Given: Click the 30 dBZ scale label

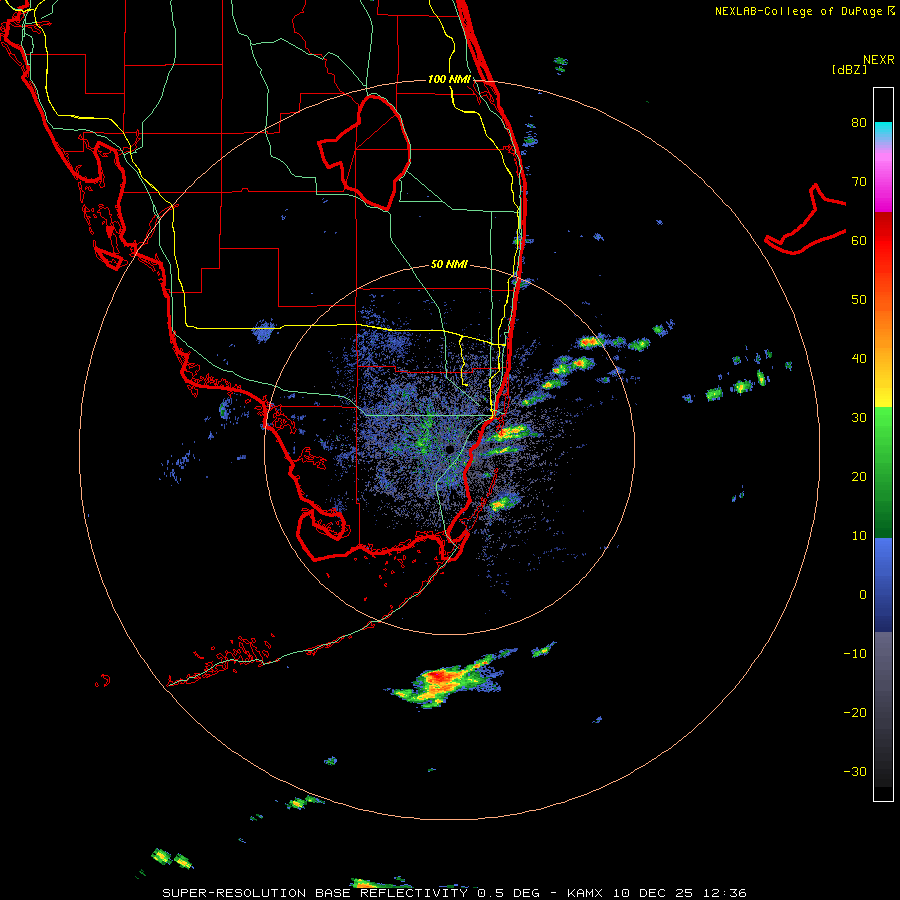Looking at the screenshot, I should click(859, 417).
